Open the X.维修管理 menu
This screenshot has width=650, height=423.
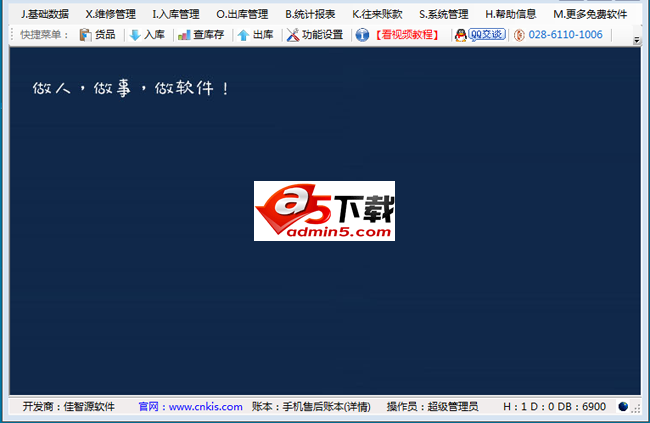(x=111, y=14)
